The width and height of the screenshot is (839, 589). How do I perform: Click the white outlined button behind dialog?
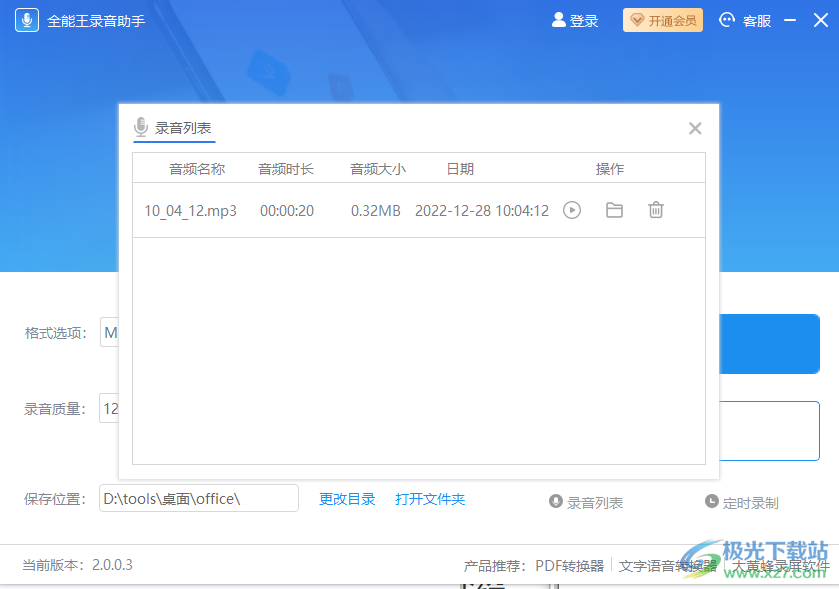[x=769, y=431]
